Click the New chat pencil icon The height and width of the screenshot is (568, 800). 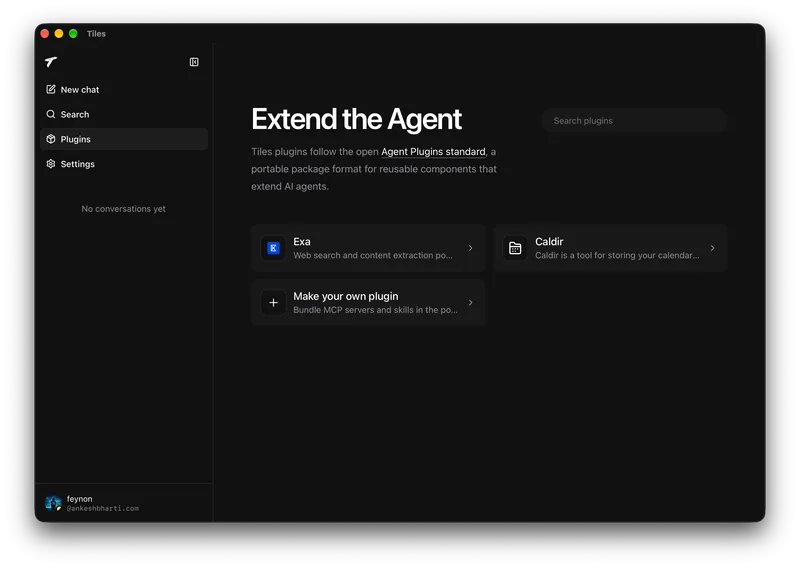[x=51, y=89]
